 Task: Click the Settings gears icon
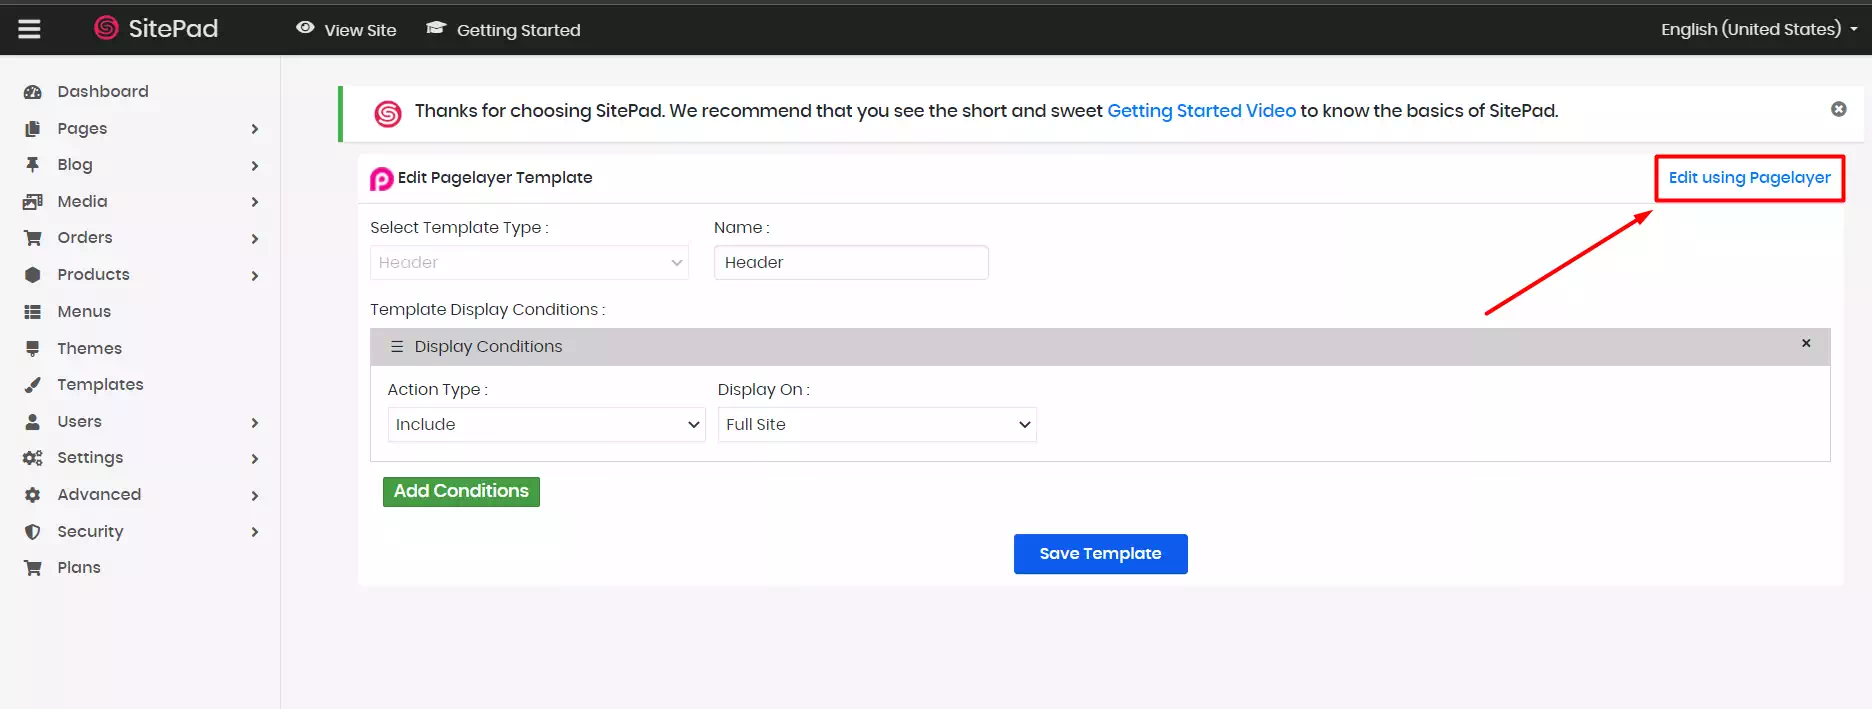pyautogui.click(x=33, y=458)
